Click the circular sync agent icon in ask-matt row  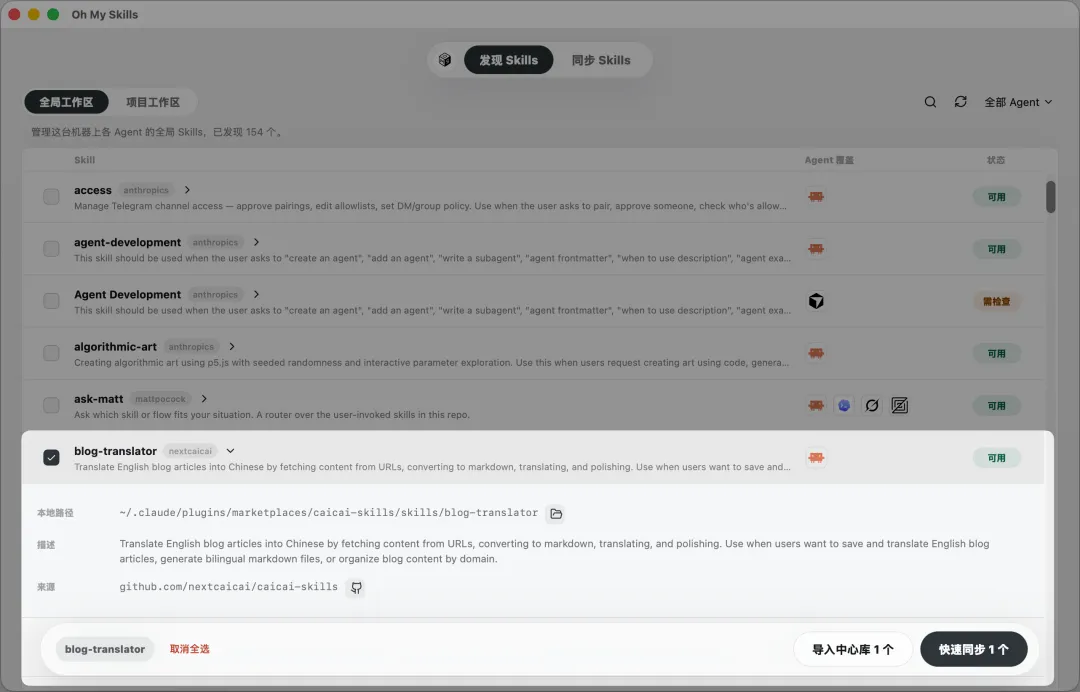click(871, 406)
